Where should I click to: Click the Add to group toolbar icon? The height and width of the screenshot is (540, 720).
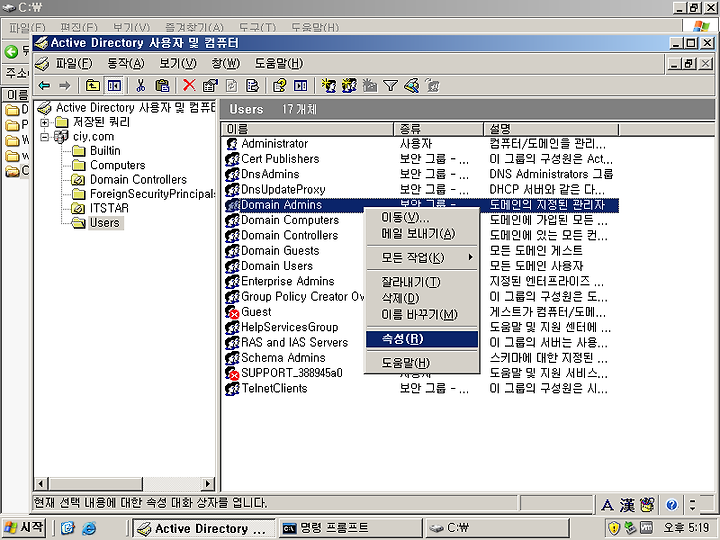pos(432,85)
